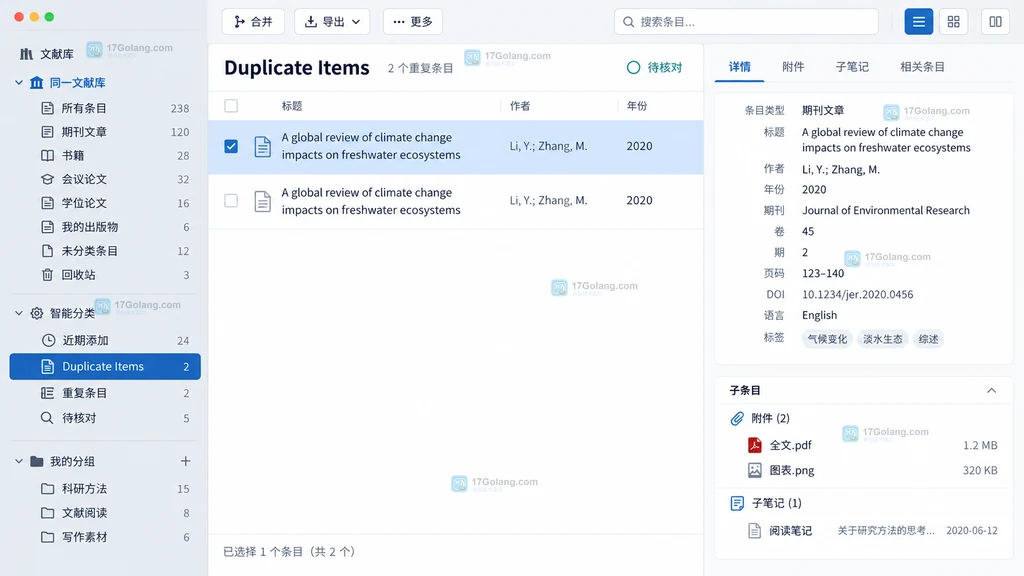
Task: Click document icon of first duplicate row
Action: (263, 146)
